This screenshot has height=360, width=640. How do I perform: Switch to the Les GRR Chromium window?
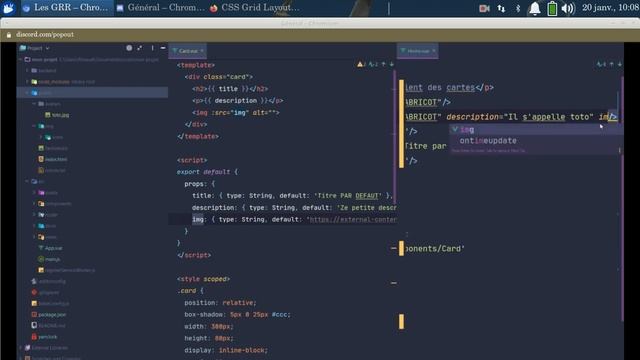(66, 7)
